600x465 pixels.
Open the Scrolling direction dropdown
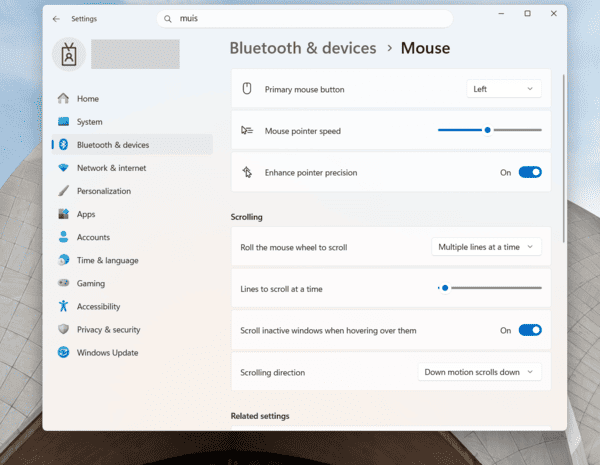tap(479, 372)
